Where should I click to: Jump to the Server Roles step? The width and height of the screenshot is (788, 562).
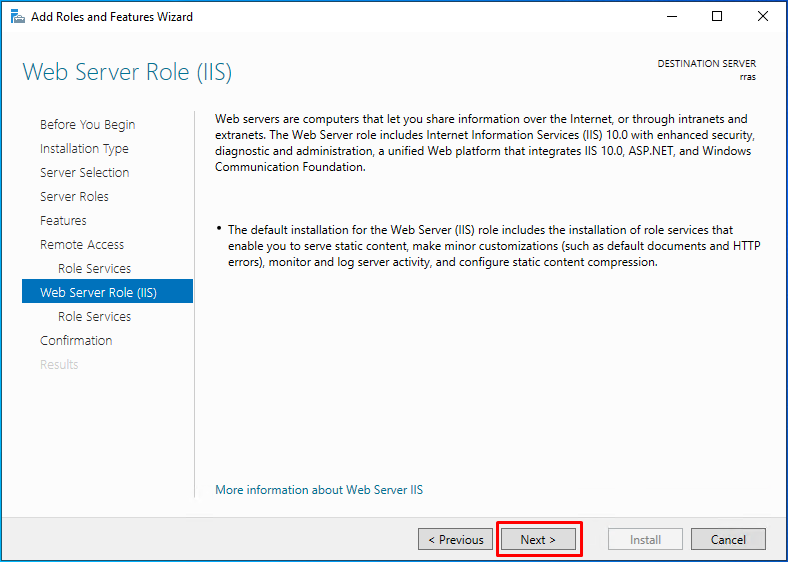coord(74,197)
